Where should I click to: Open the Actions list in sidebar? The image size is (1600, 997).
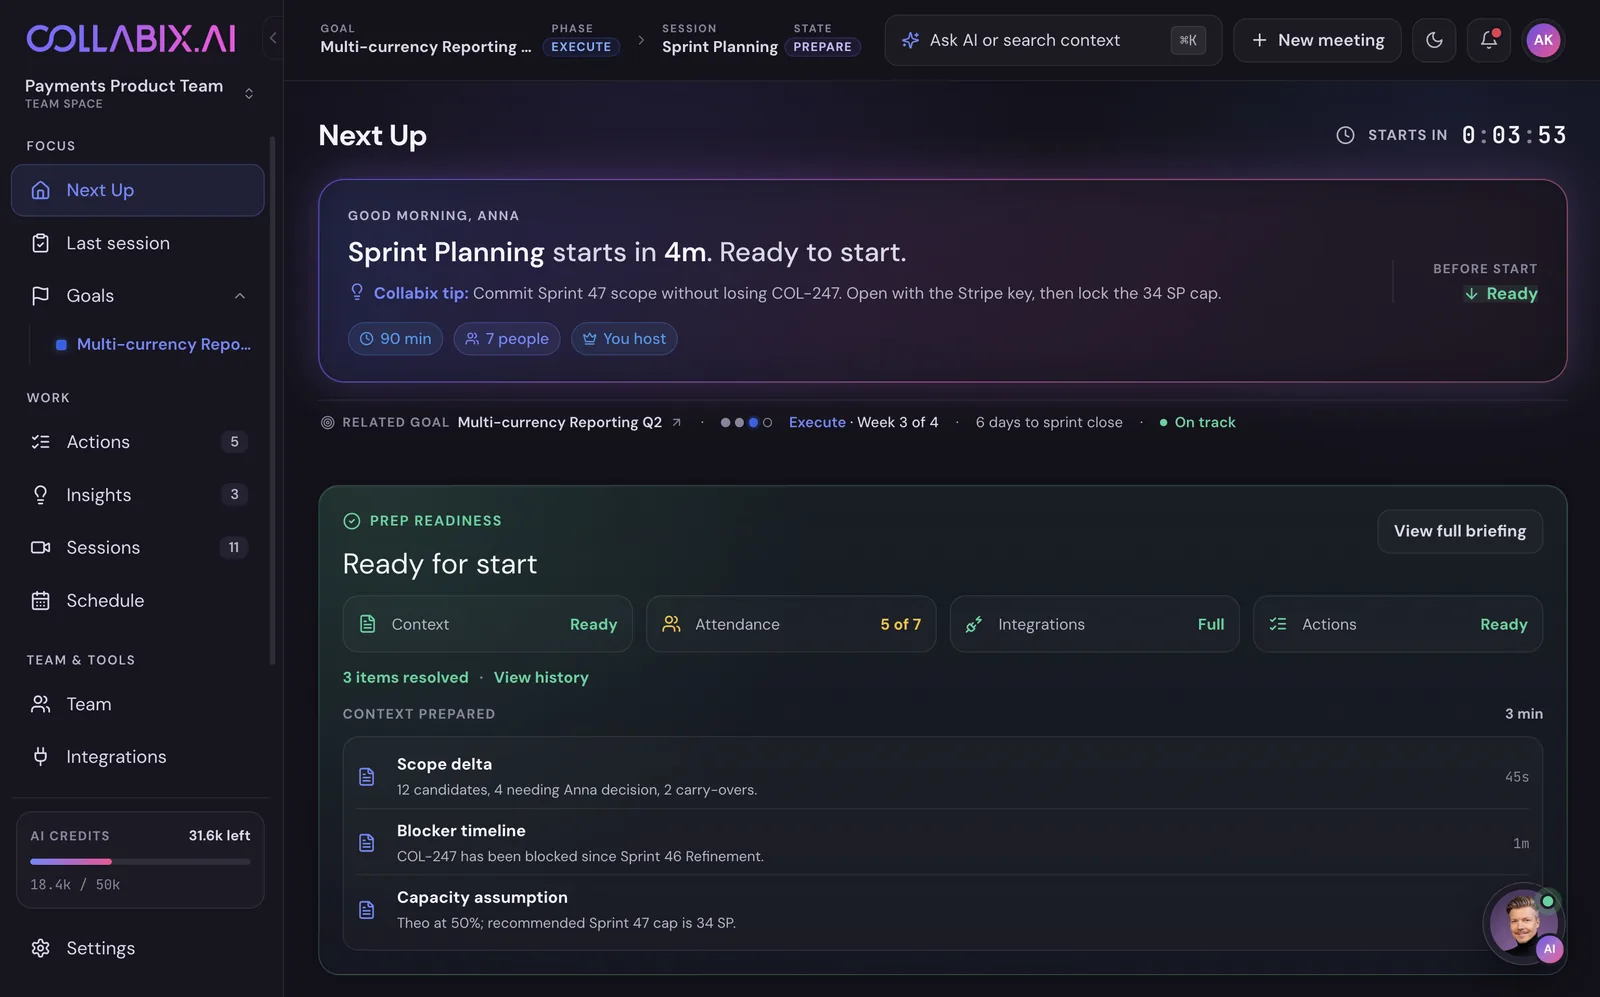pos(138,442)
